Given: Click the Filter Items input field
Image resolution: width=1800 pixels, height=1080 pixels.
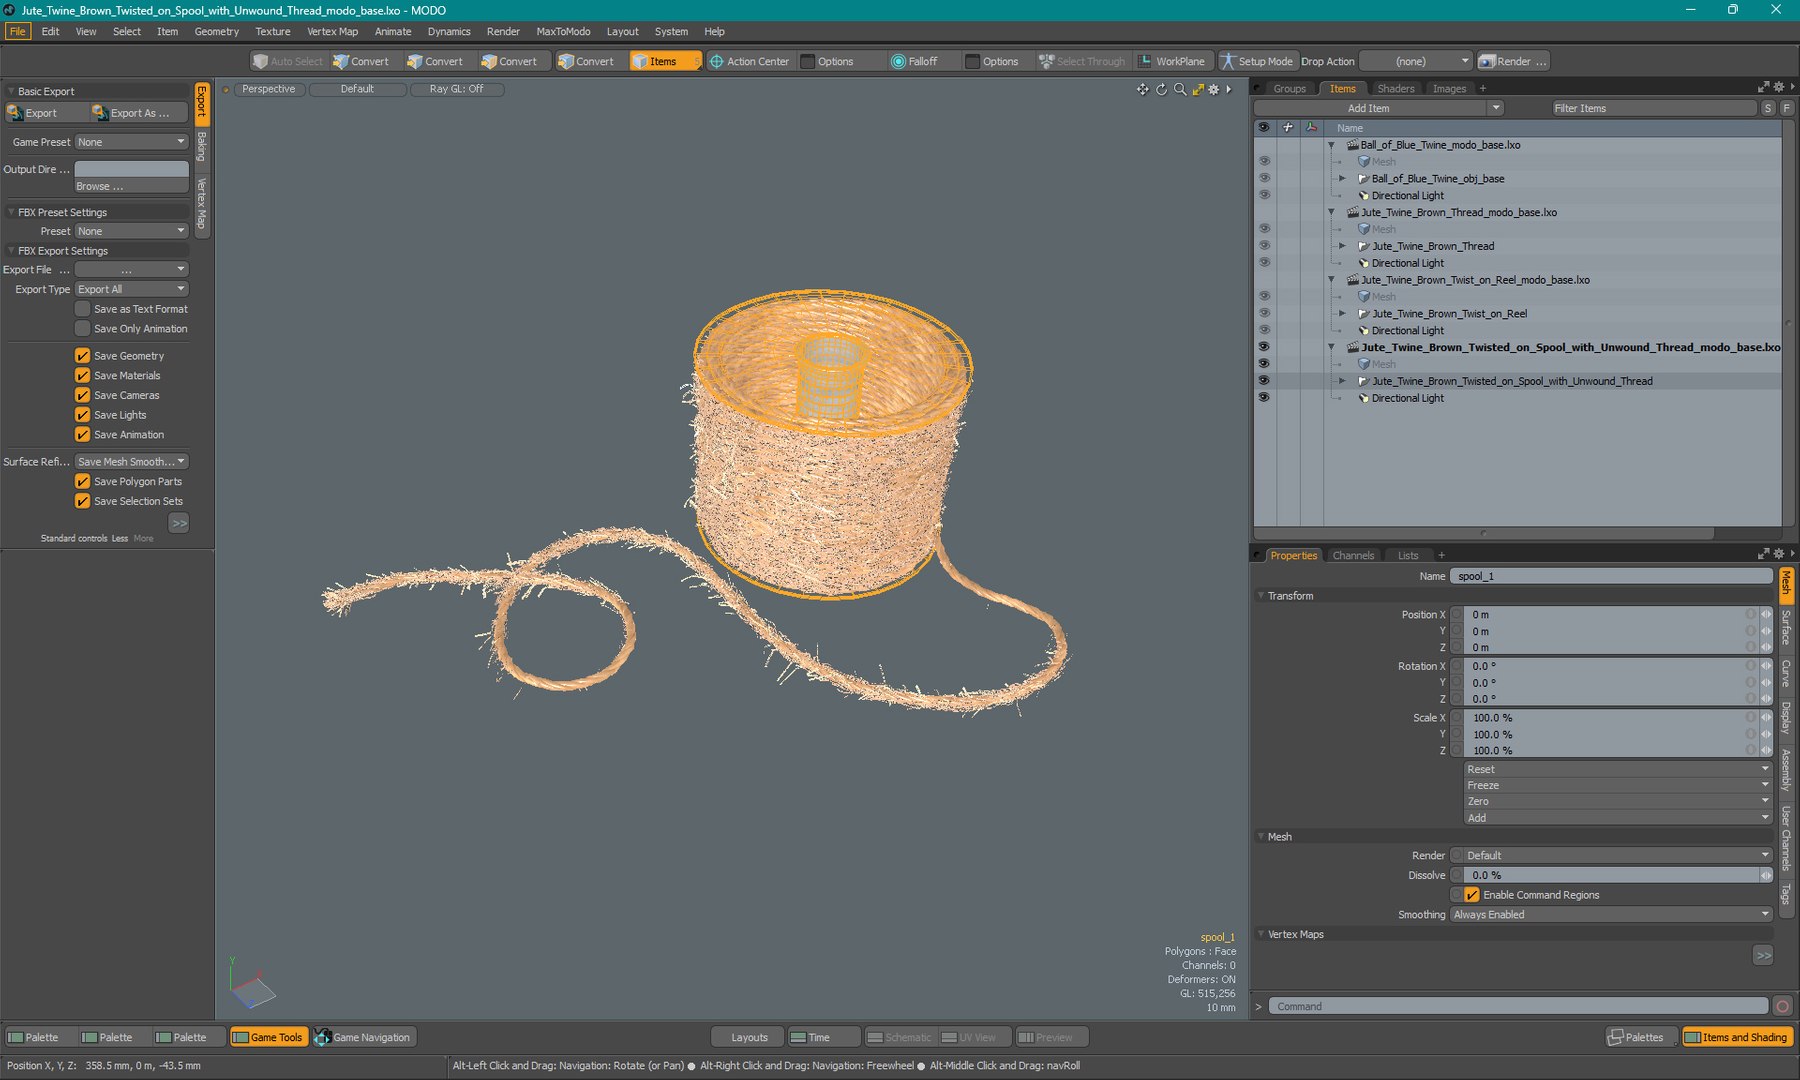Looking at the screenshot, I should (1654, 108).
